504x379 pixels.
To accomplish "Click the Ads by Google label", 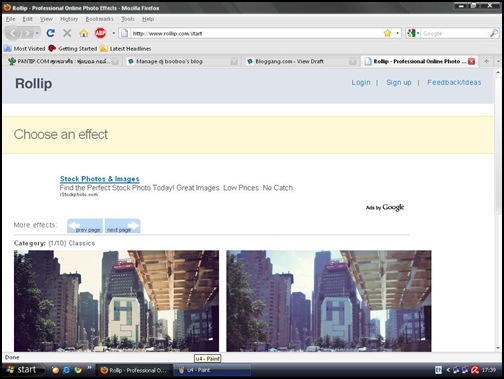I will (385, 207).
